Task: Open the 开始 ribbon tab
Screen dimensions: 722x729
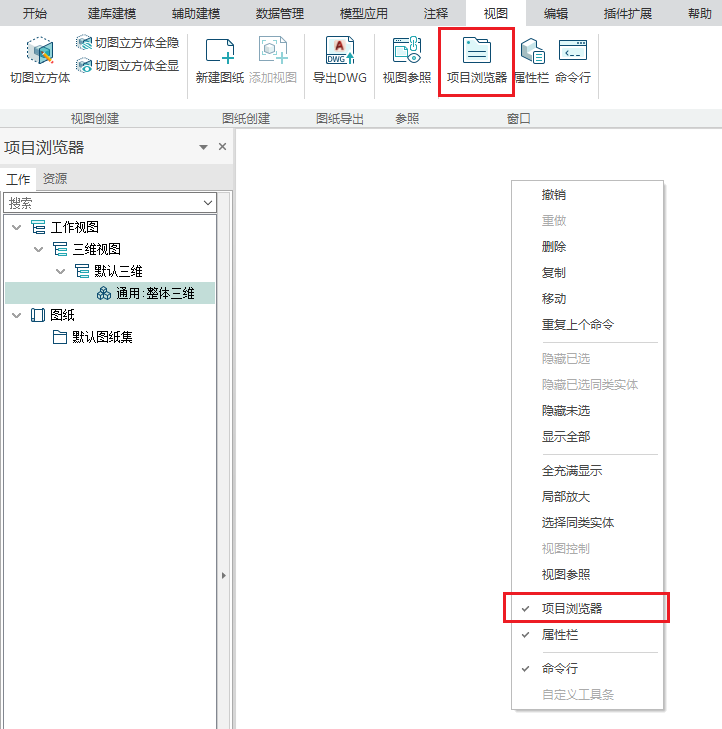Action: coord(35,13)
